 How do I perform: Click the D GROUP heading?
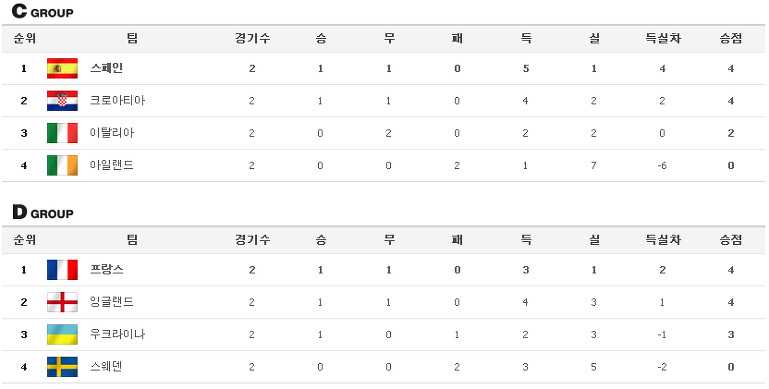[x=43, y=213]
